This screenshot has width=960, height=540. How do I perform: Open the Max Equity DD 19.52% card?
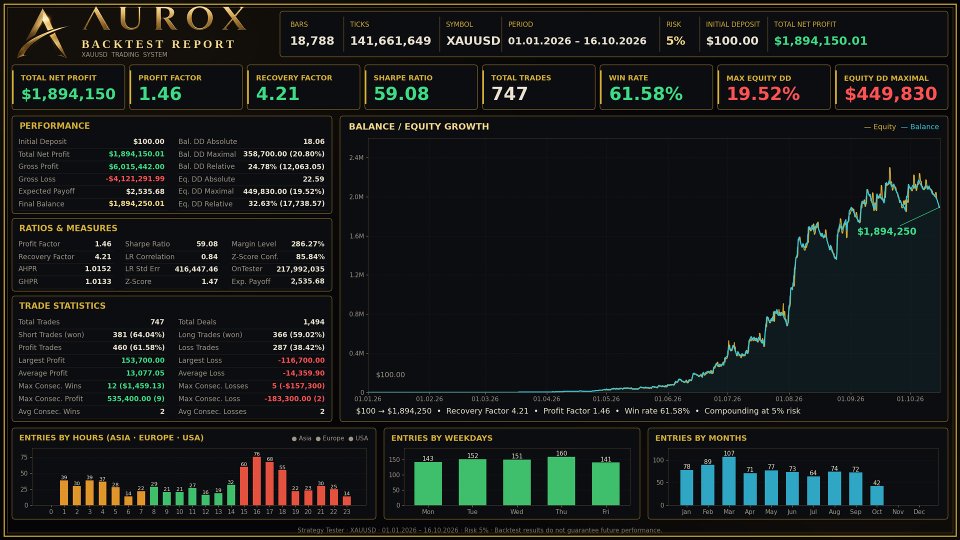tap(774, 87)
